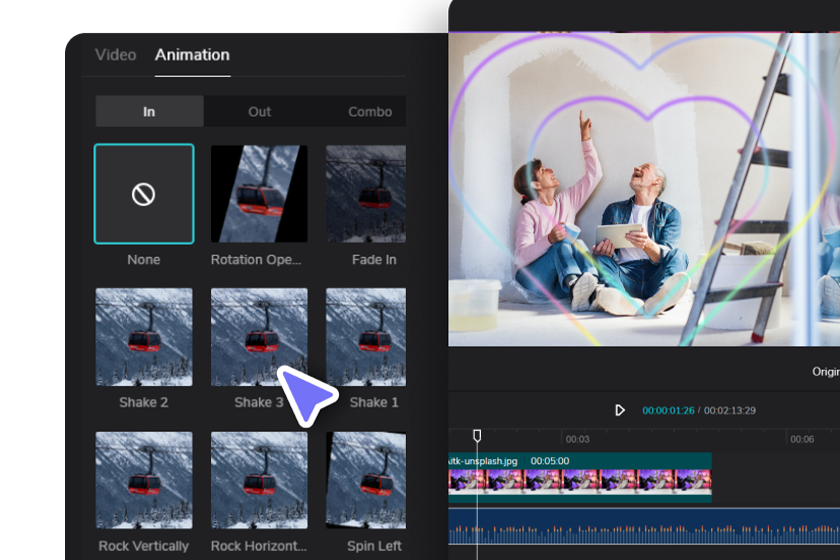
Task: Show Combo animations
Action: [369, 111]
